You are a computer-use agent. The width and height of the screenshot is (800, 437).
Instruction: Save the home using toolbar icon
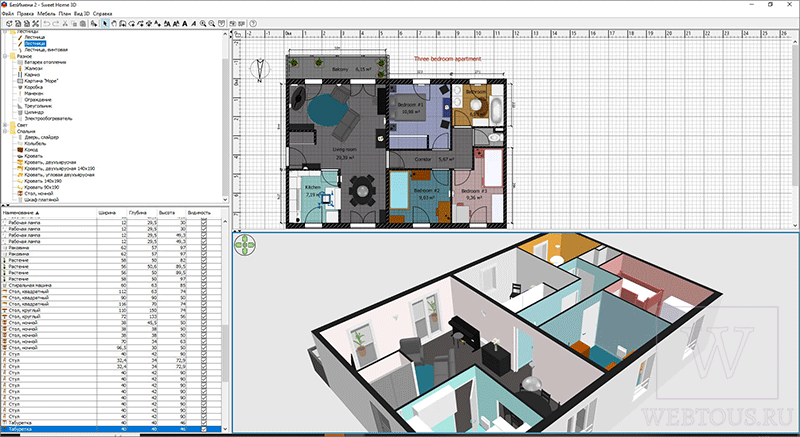click(x=27, y=23)
